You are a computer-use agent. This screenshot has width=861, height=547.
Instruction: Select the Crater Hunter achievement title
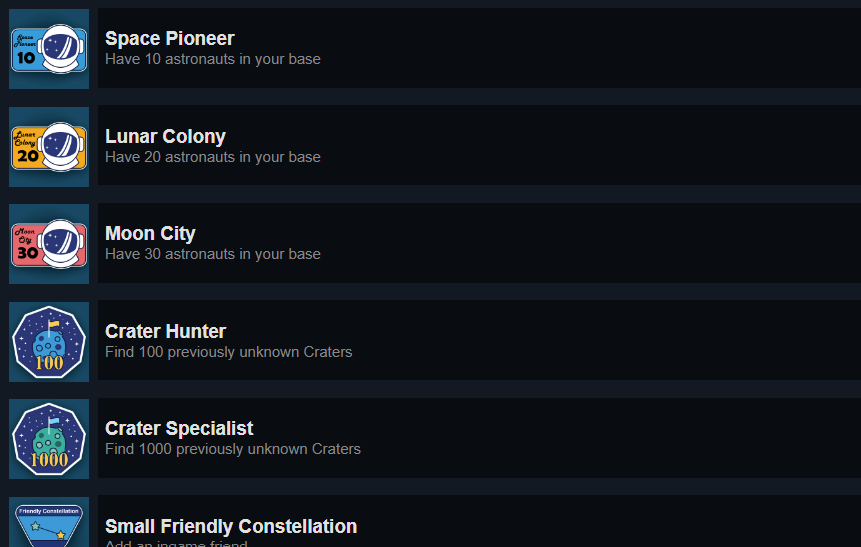pyautogui.click(x=165, y=331)
